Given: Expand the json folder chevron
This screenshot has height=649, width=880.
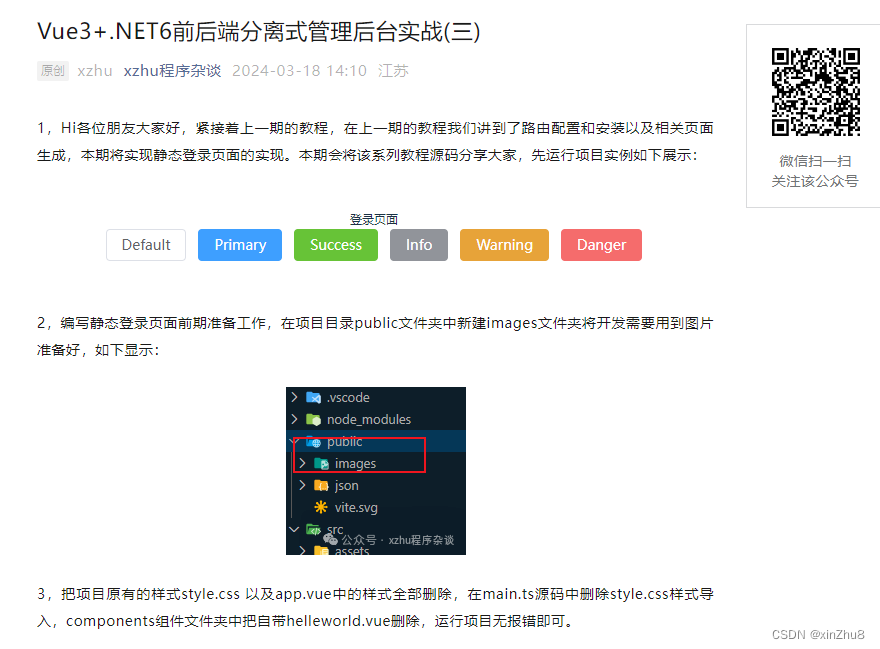Looking at the screenshot, I should point(303,485).
